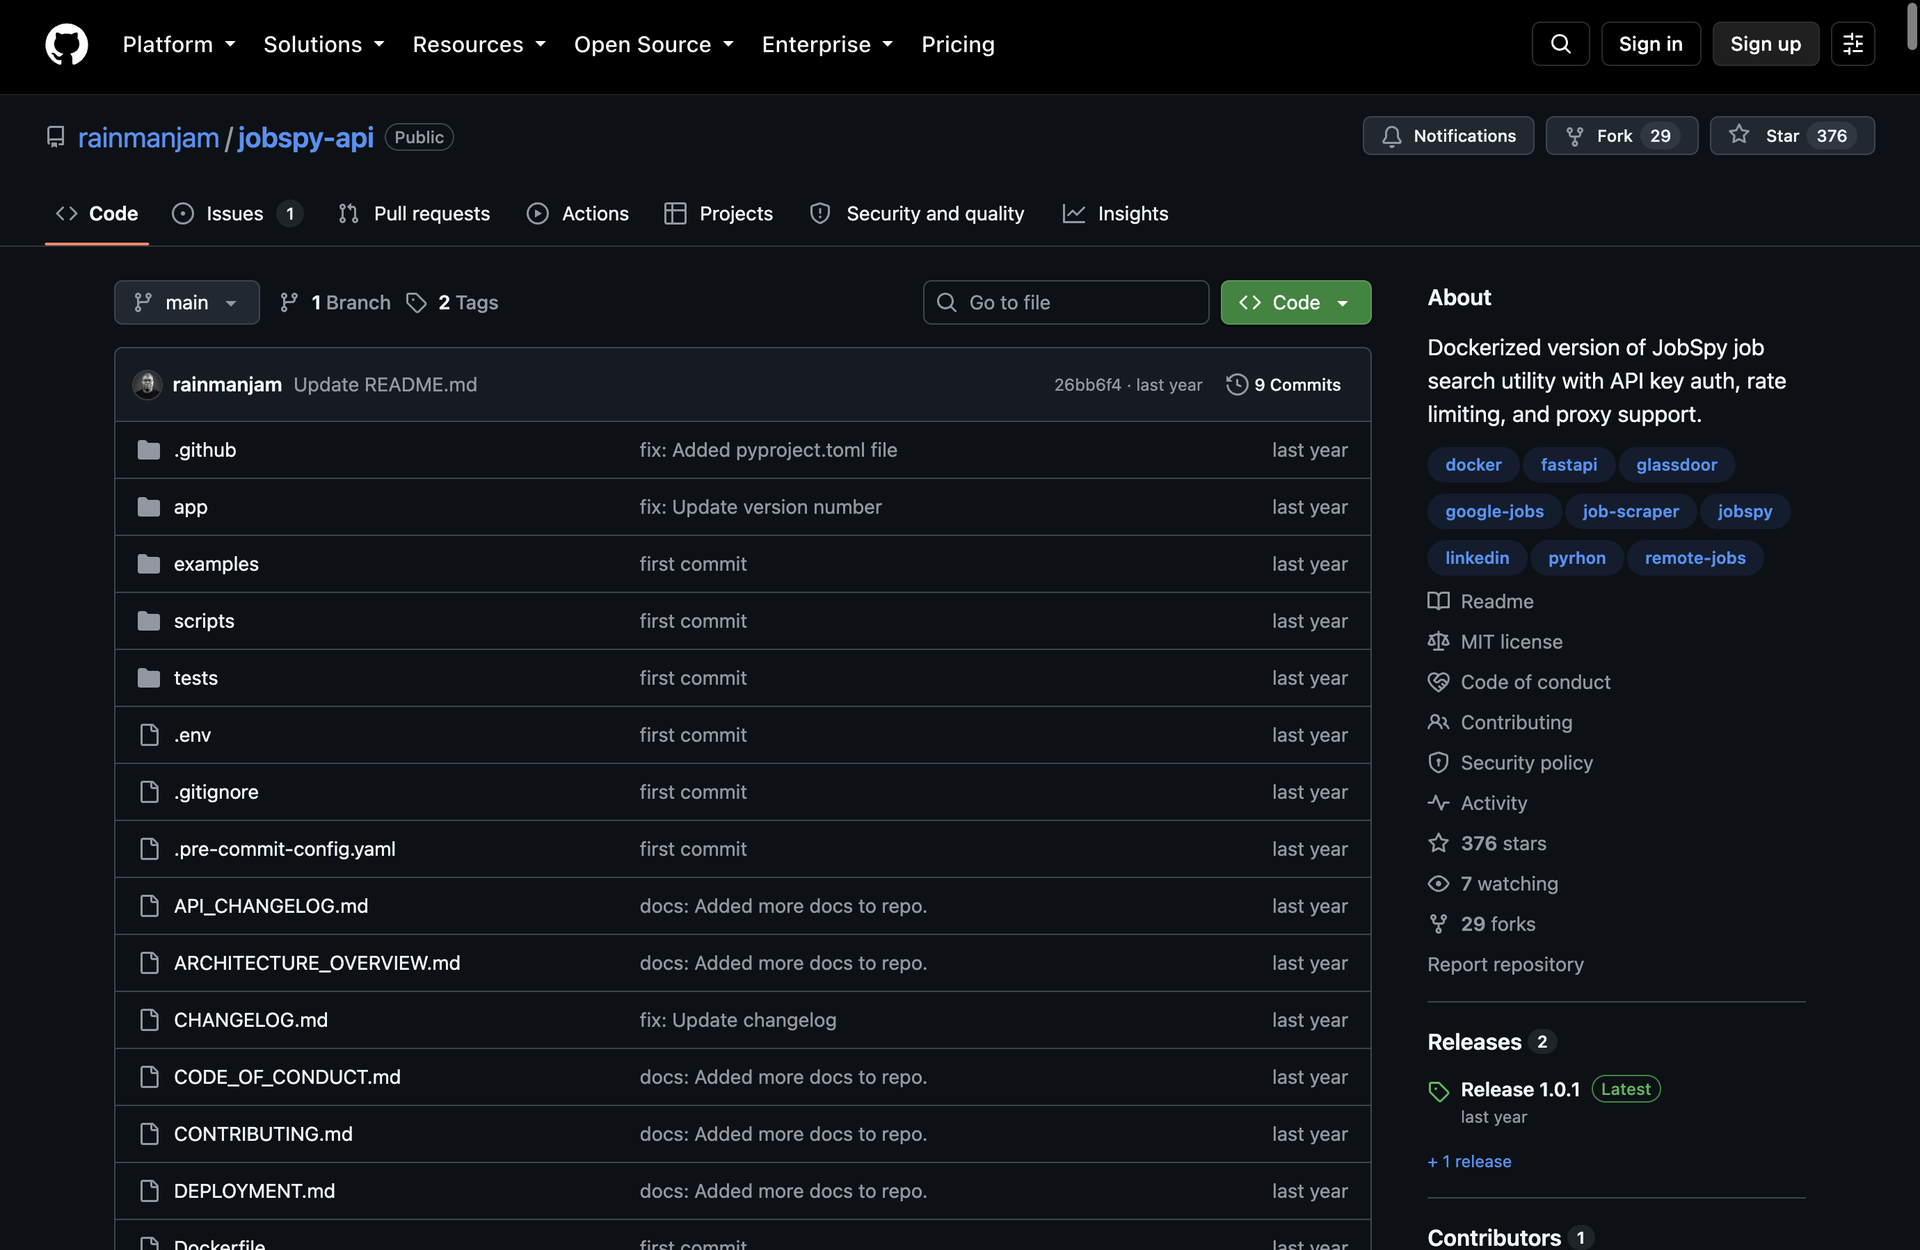Viewport: 1920px width, 1250px height.
Task: Click the .github folder icon
Action: click(149, 450)
